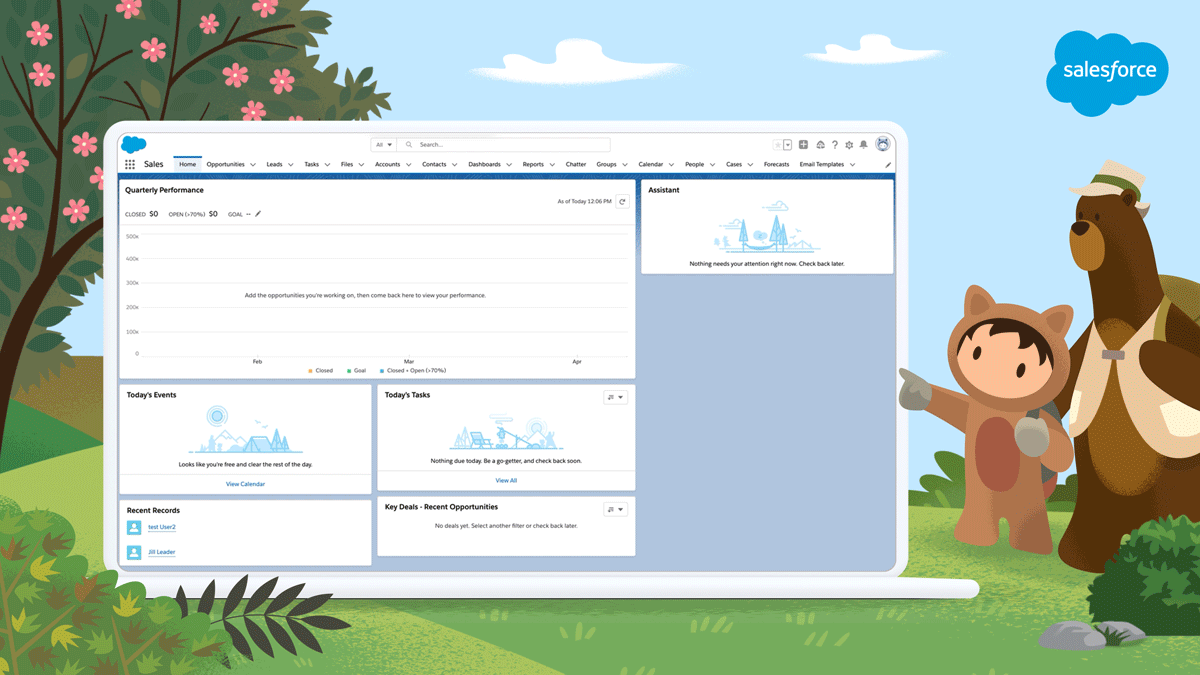Open the People tab
The image size is (1200, 675).
[x=694, y=164]
